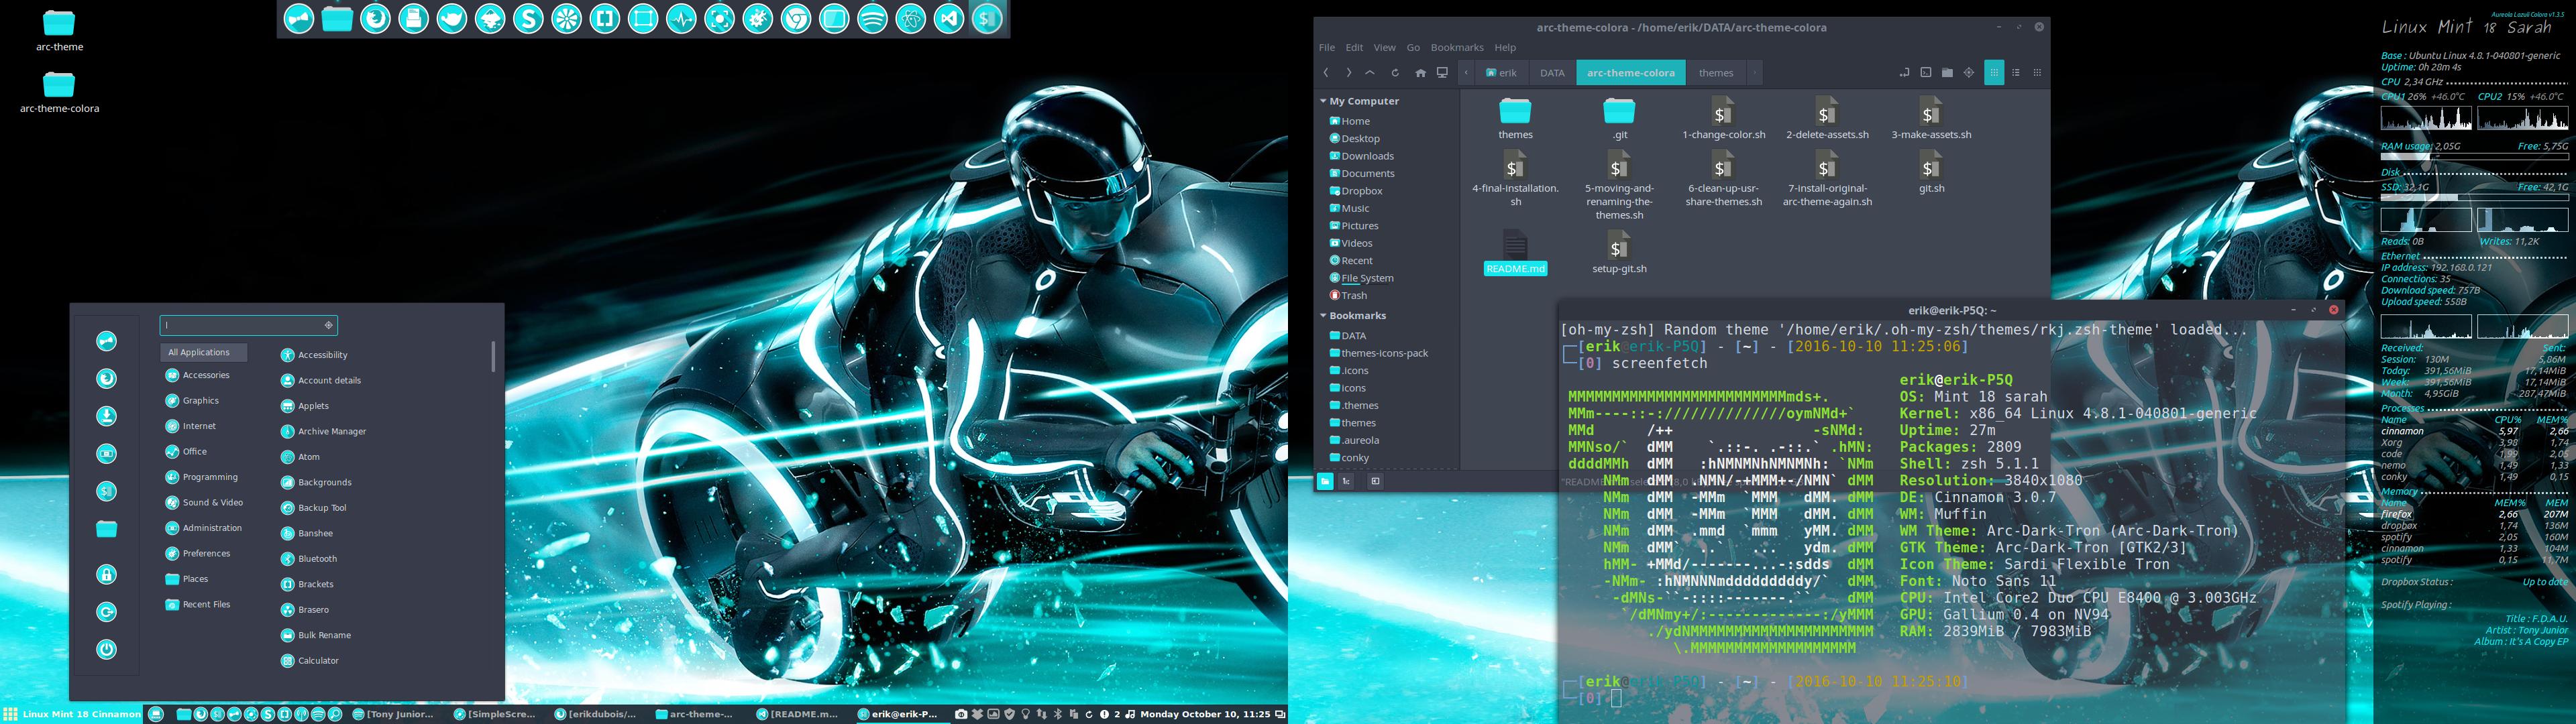Collapse the Bookmarks sidebar section

pyautogui.click(x=1323, y=315)
